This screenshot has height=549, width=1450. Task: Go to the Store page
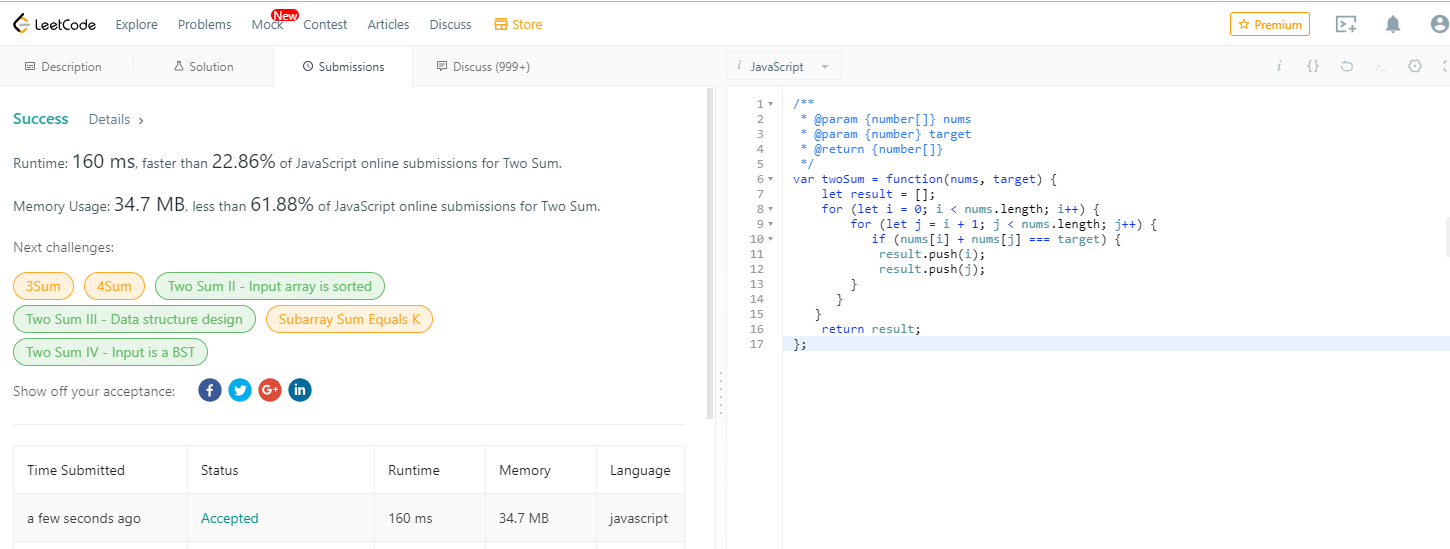point(518,24)
